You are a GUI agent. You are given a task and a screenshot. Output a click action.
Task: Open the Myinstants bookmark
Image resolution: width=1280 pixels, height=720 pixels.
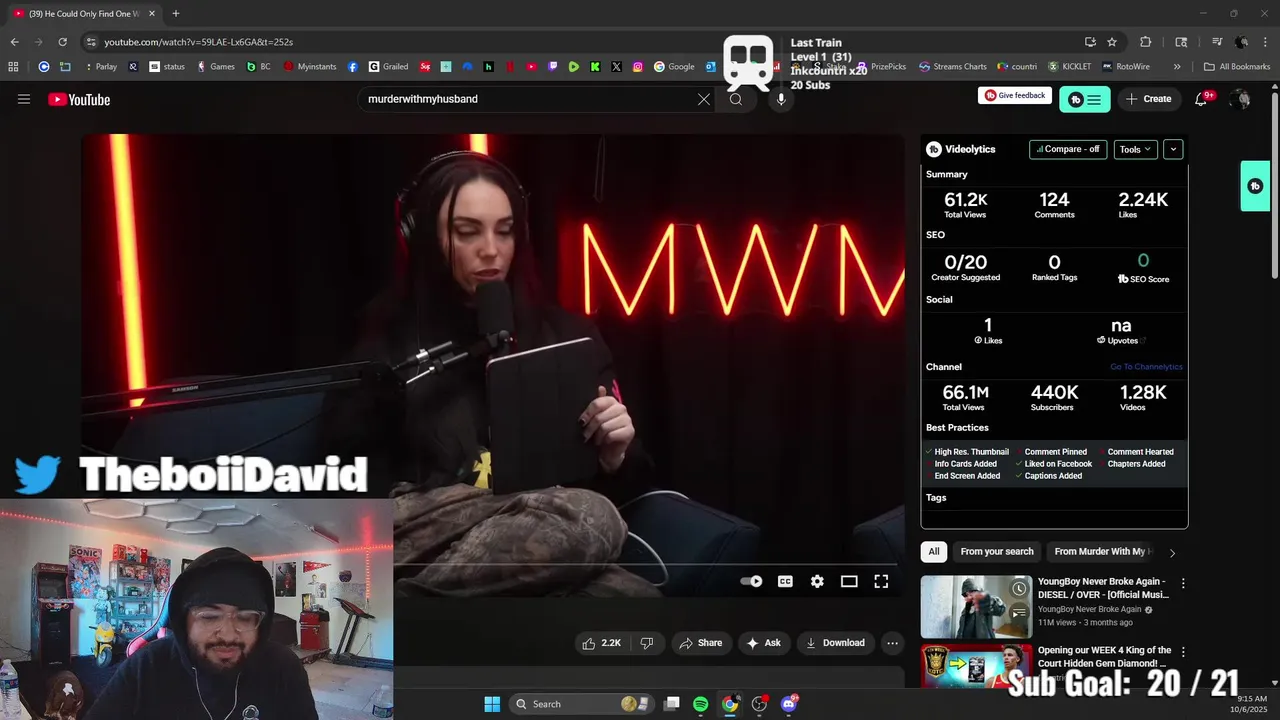(310, 67)
